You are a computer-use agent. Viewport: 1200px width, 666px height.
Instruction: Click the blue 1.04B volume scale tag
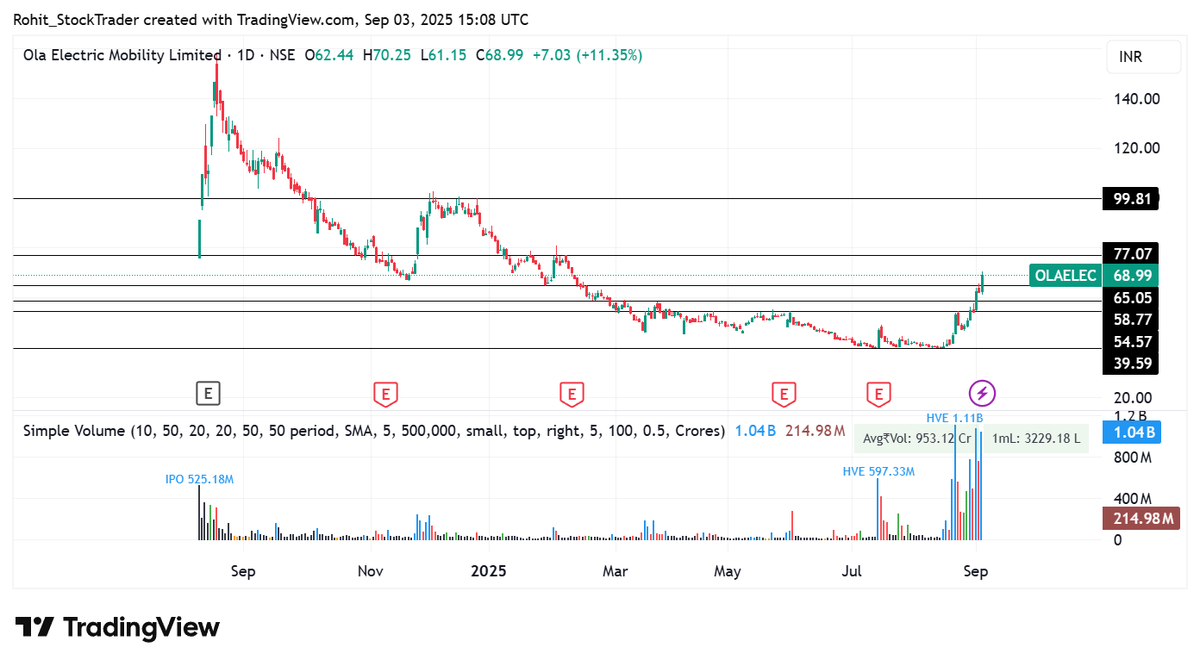1131,432
